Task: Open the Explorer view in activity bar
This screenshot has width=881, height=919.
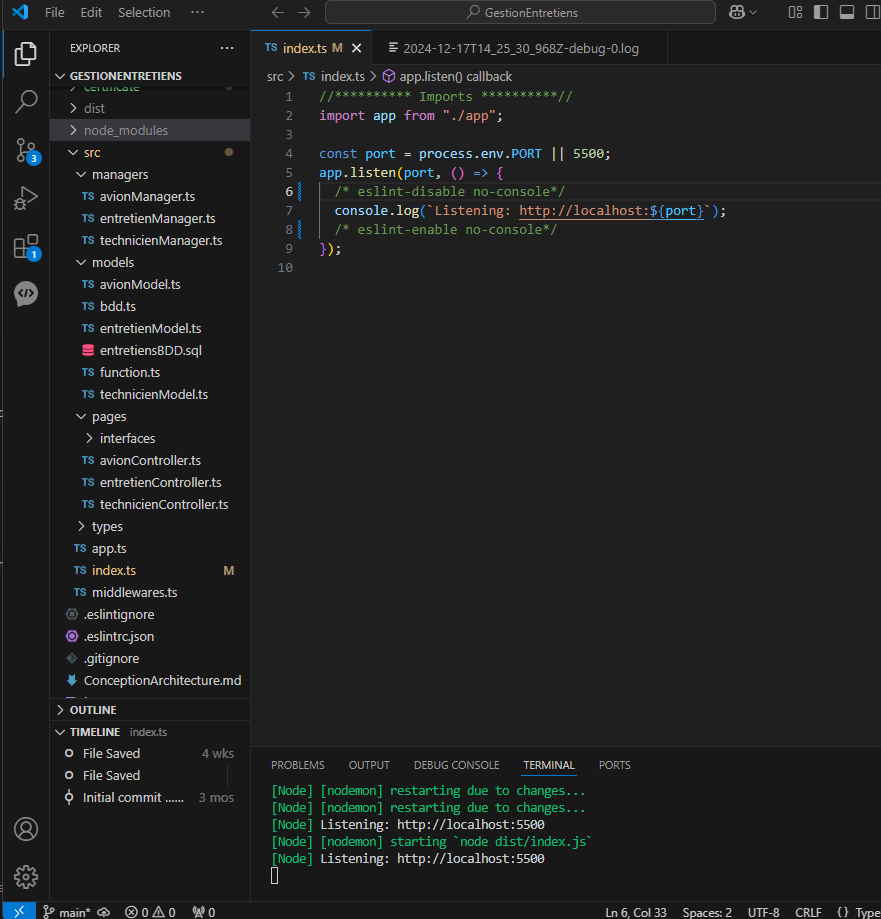Action: click(x=25, y=54)
